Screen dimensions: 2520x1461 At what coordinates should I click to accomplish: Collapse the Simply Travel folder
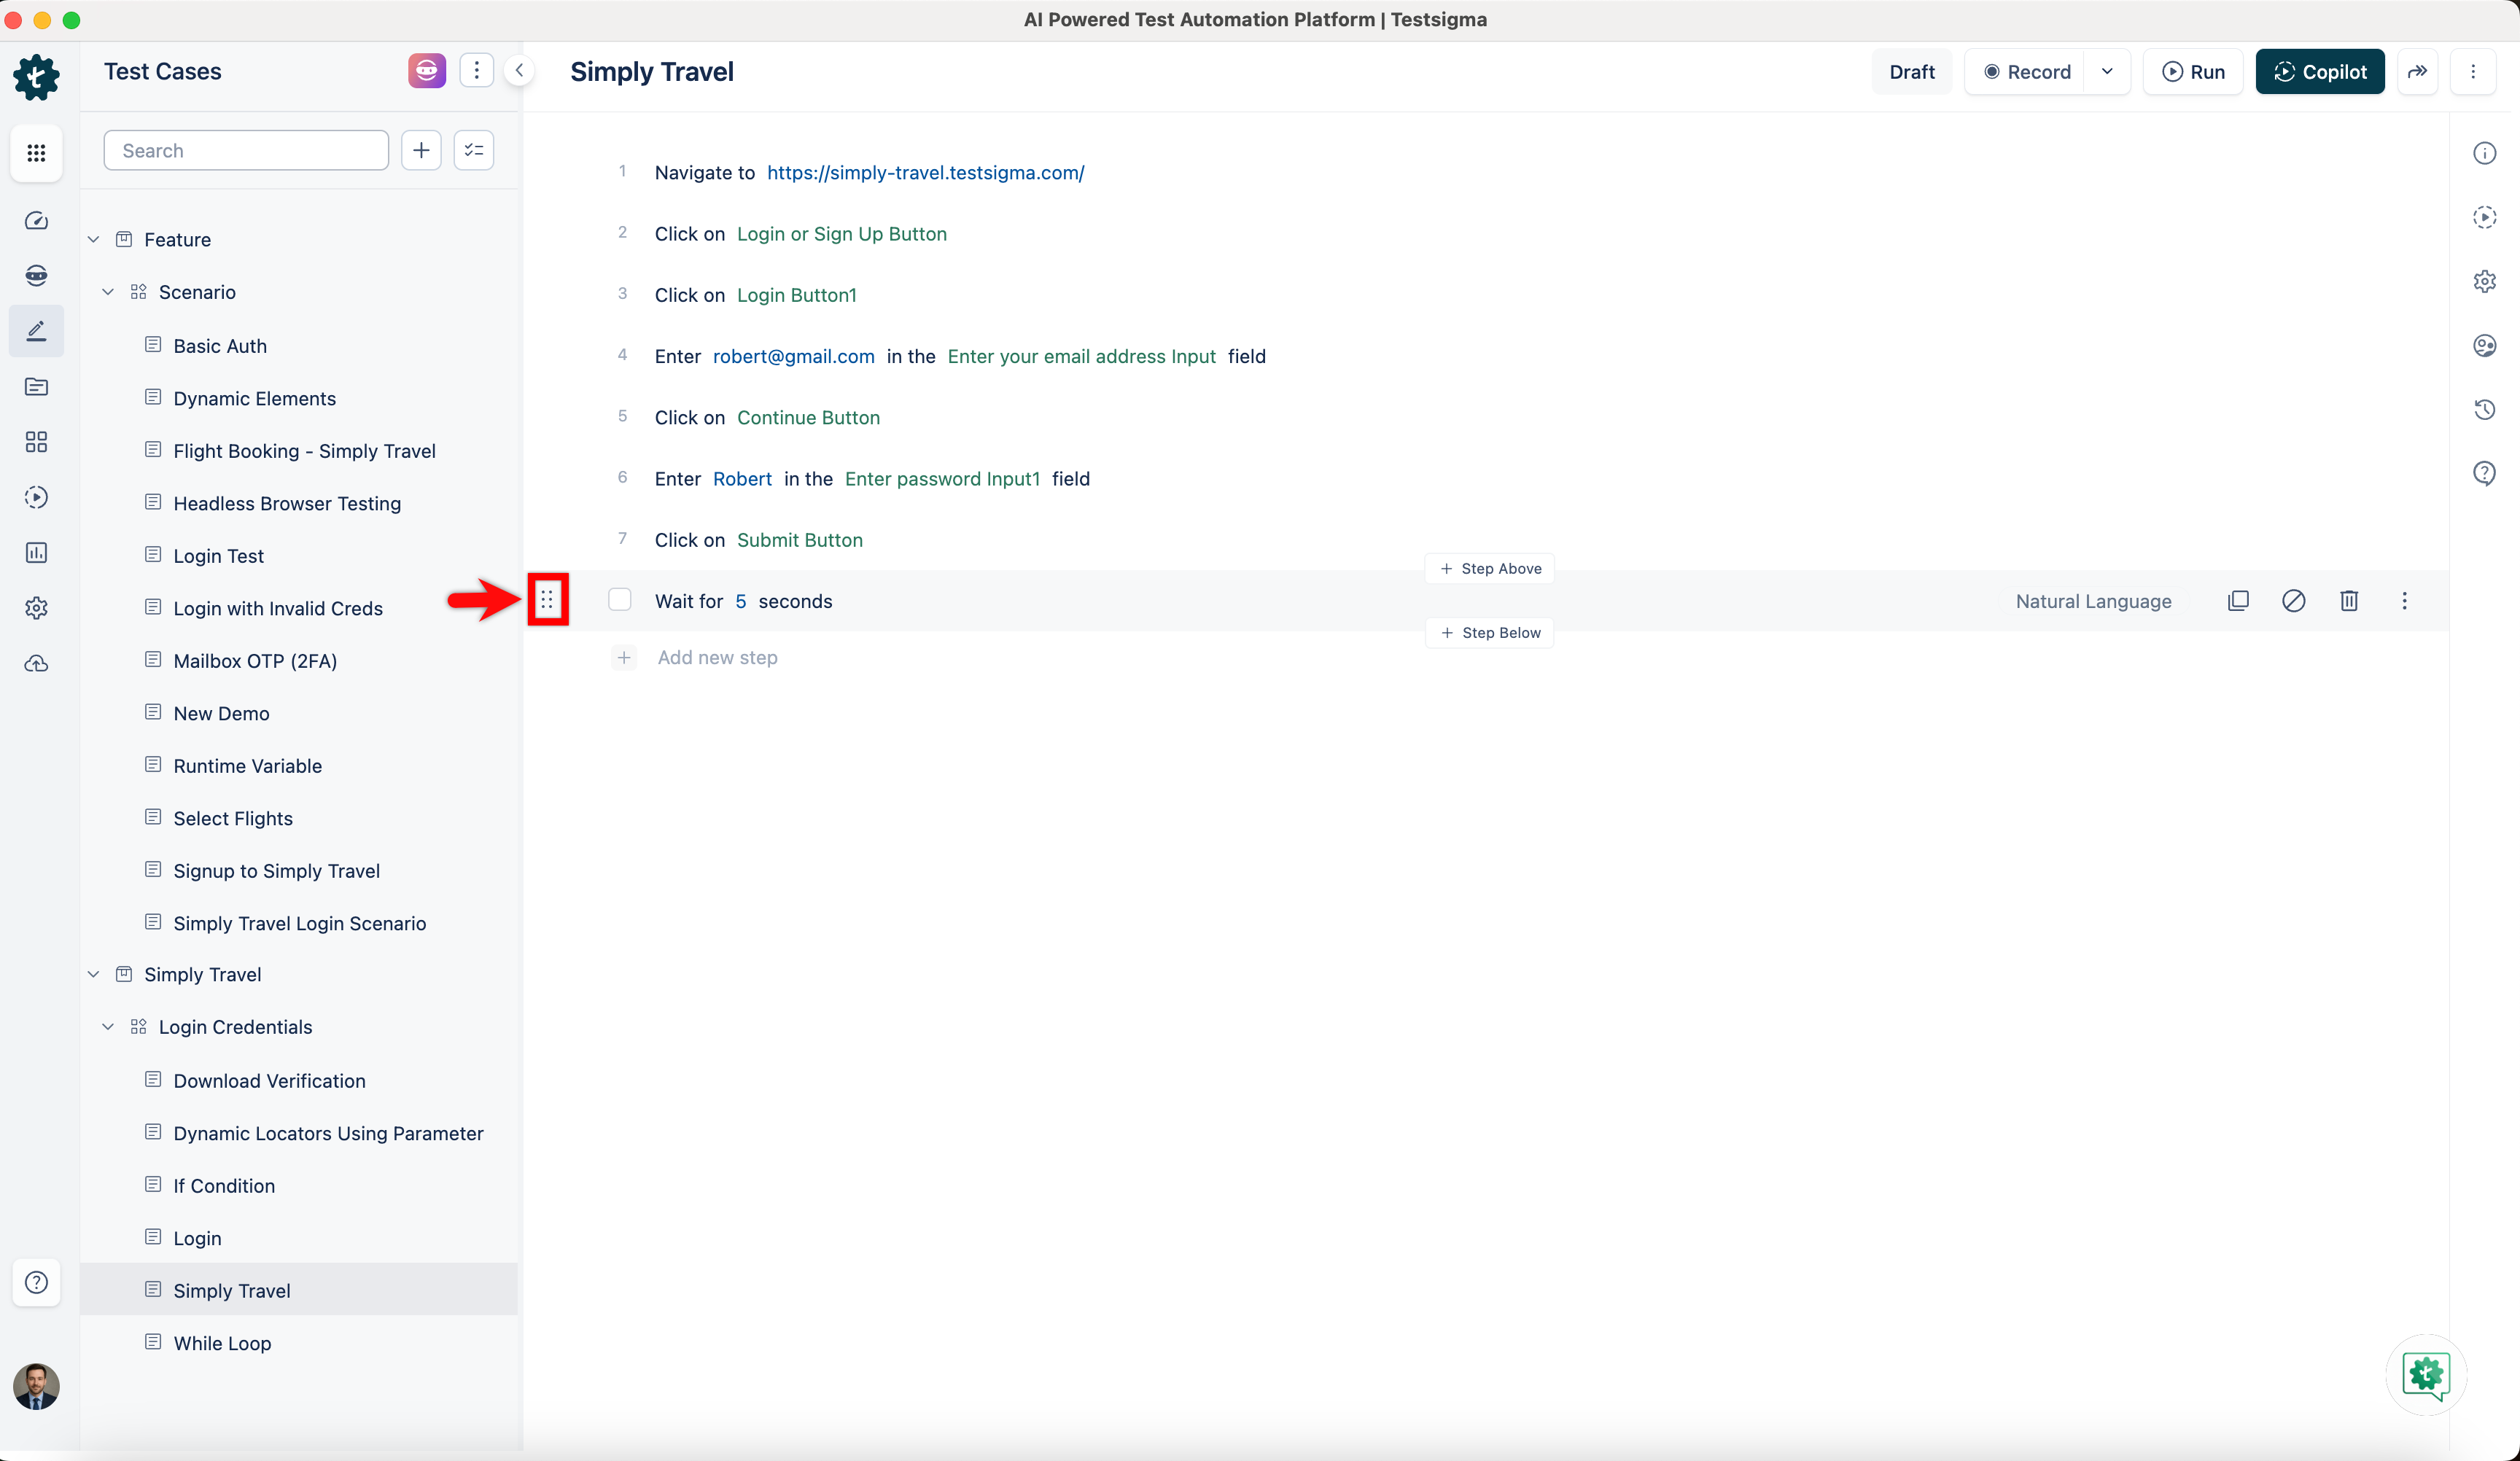click(93, 974)
